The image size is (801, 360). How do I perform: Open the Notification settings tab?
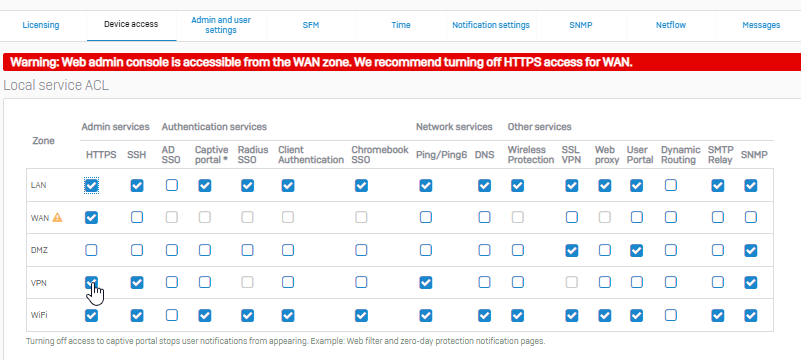pos(491,25)
